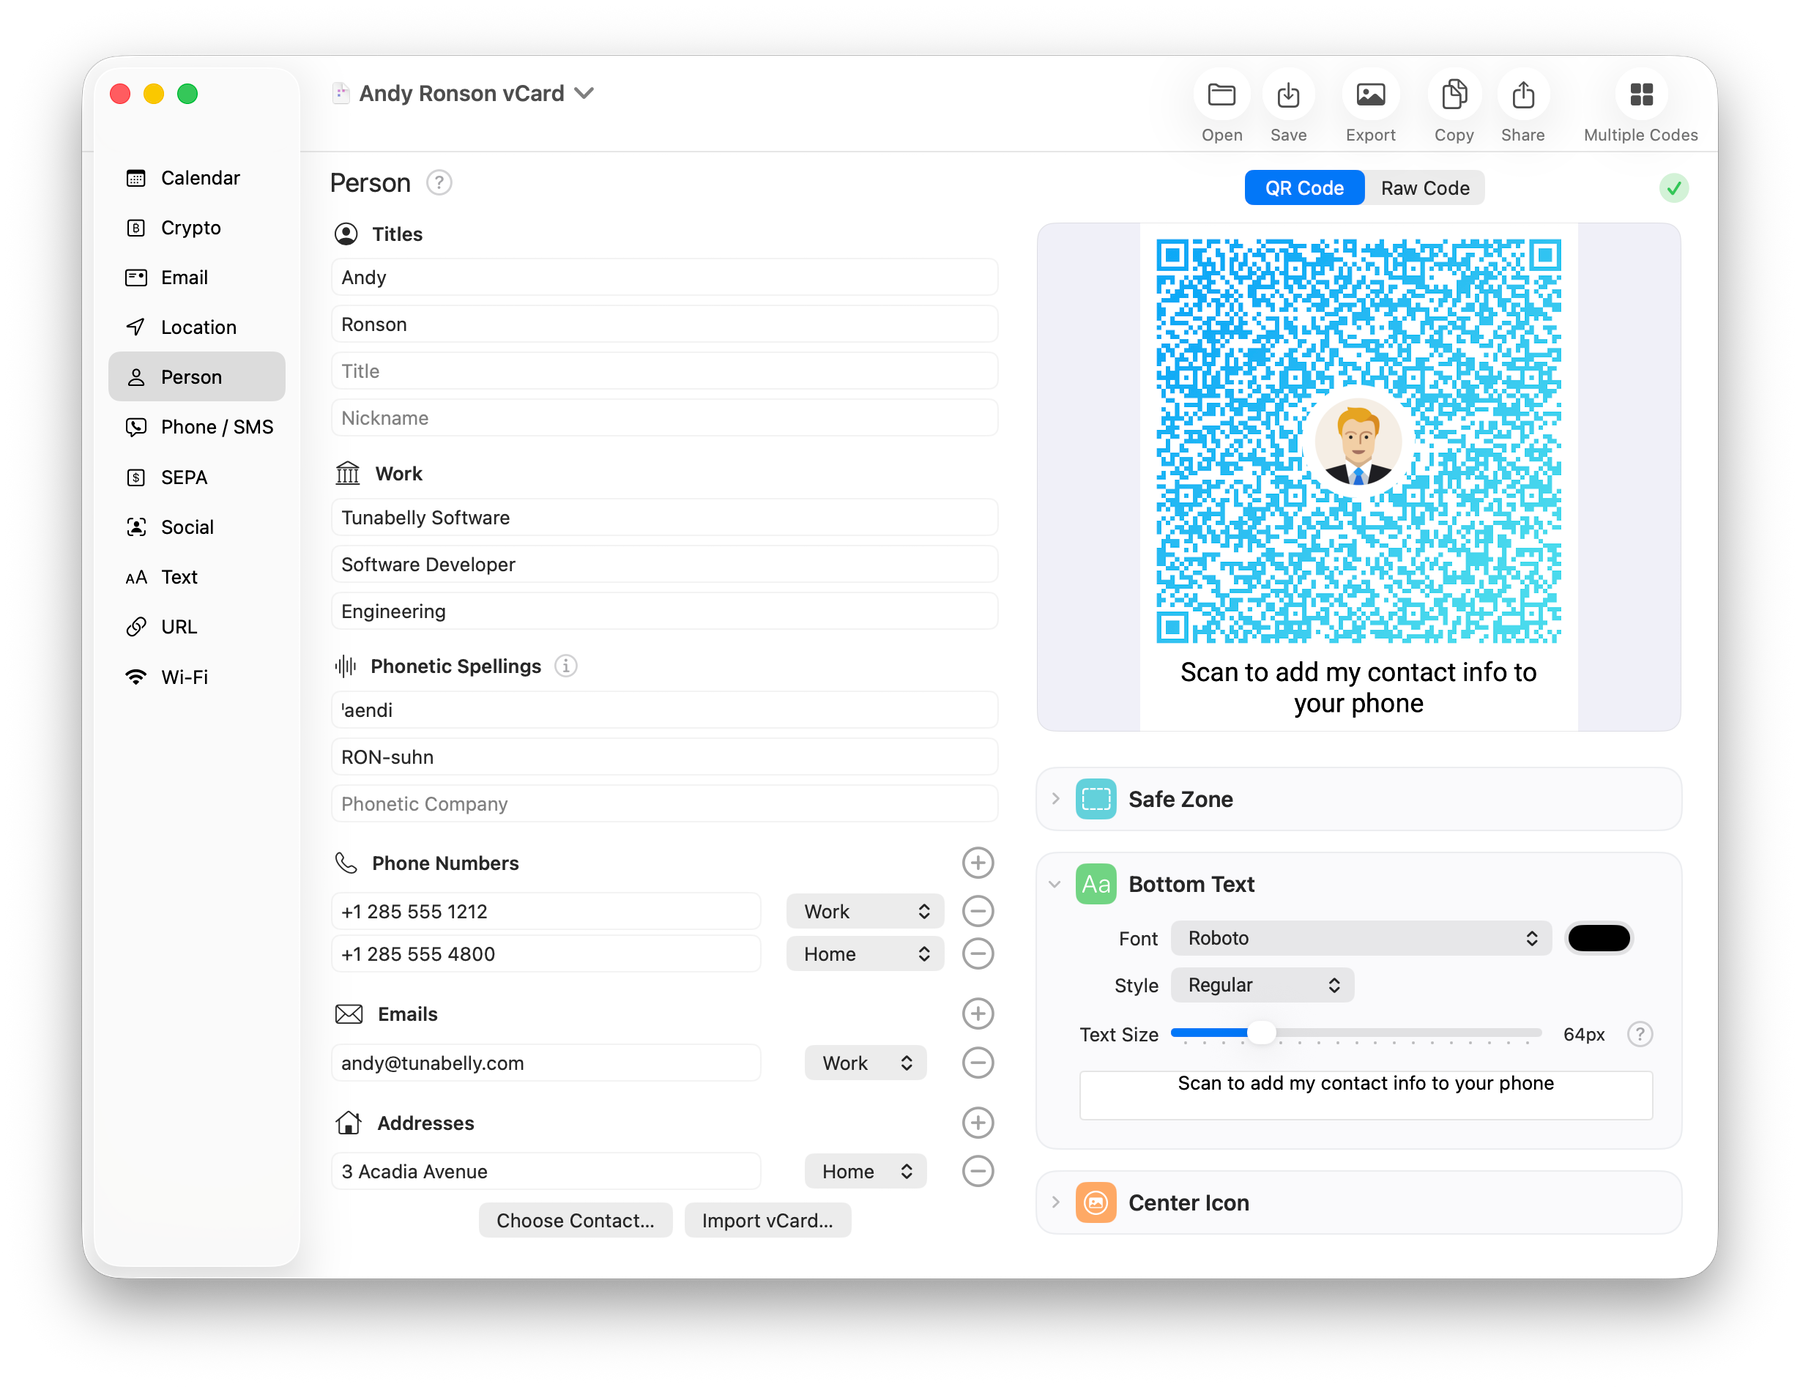The width and height of the screenshot is (1800, 1387).
Task: Click the info icon next to Phonetic Spellings
Action: point(566,666)
